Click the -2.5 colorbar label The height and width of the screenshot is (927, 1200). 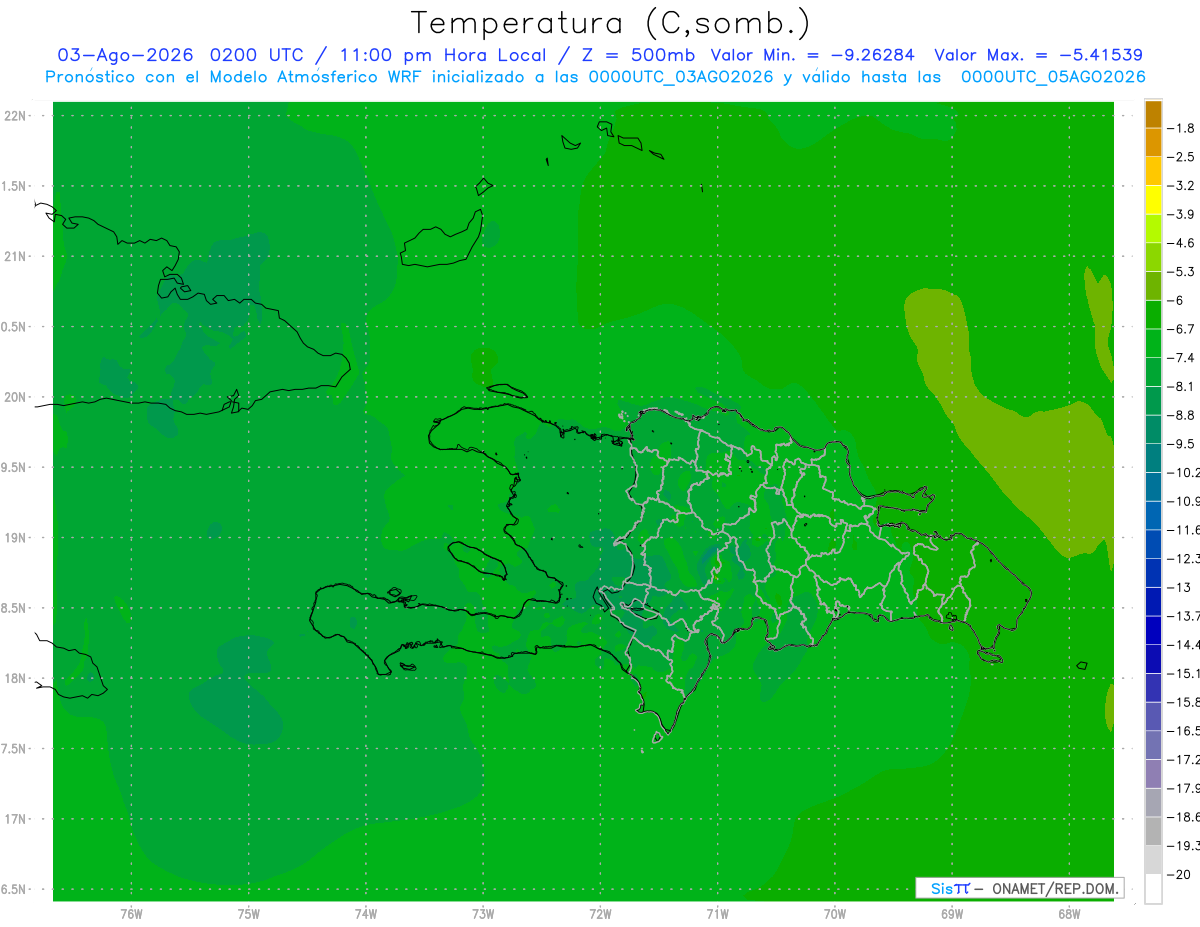pos(1182,157)
